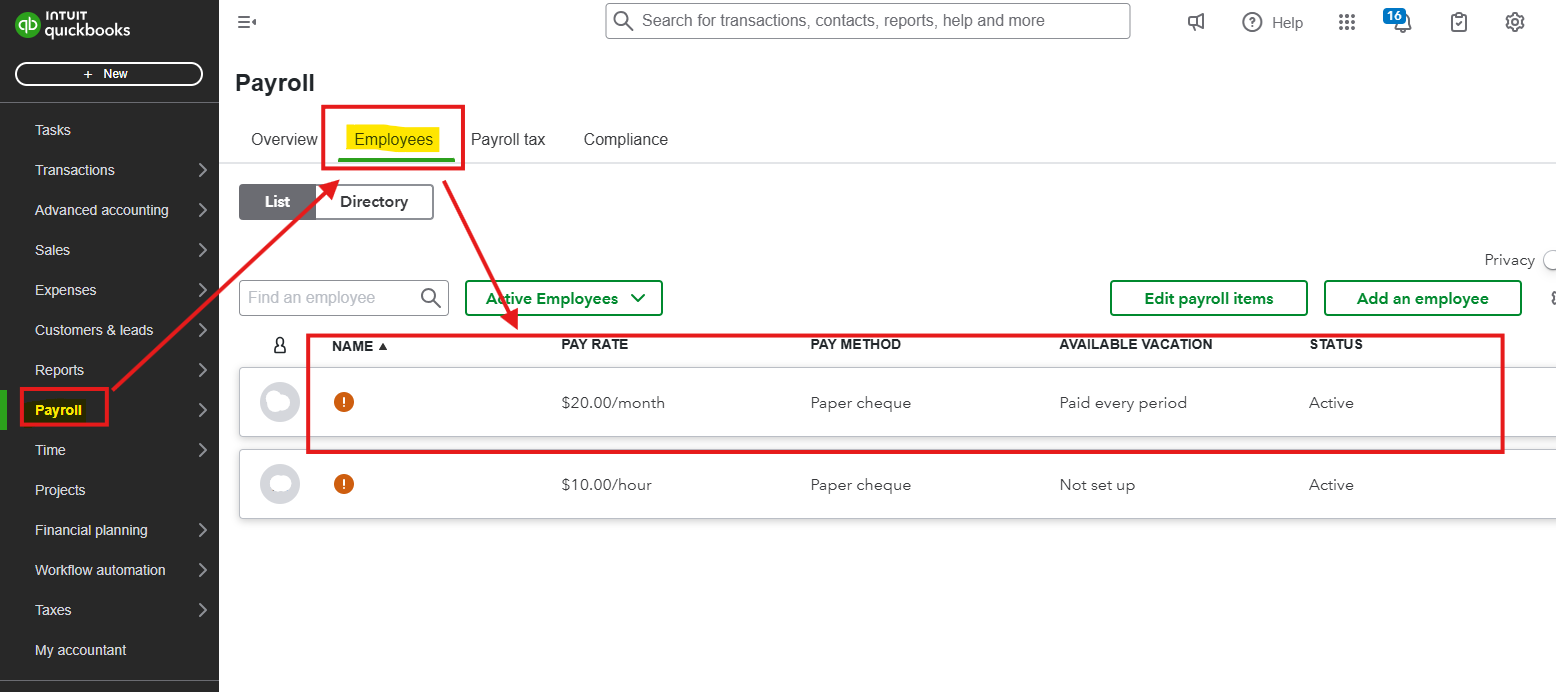Open the apps grid icon
Viewport: 1556px width, 692px height.
tap(1347, 22)
